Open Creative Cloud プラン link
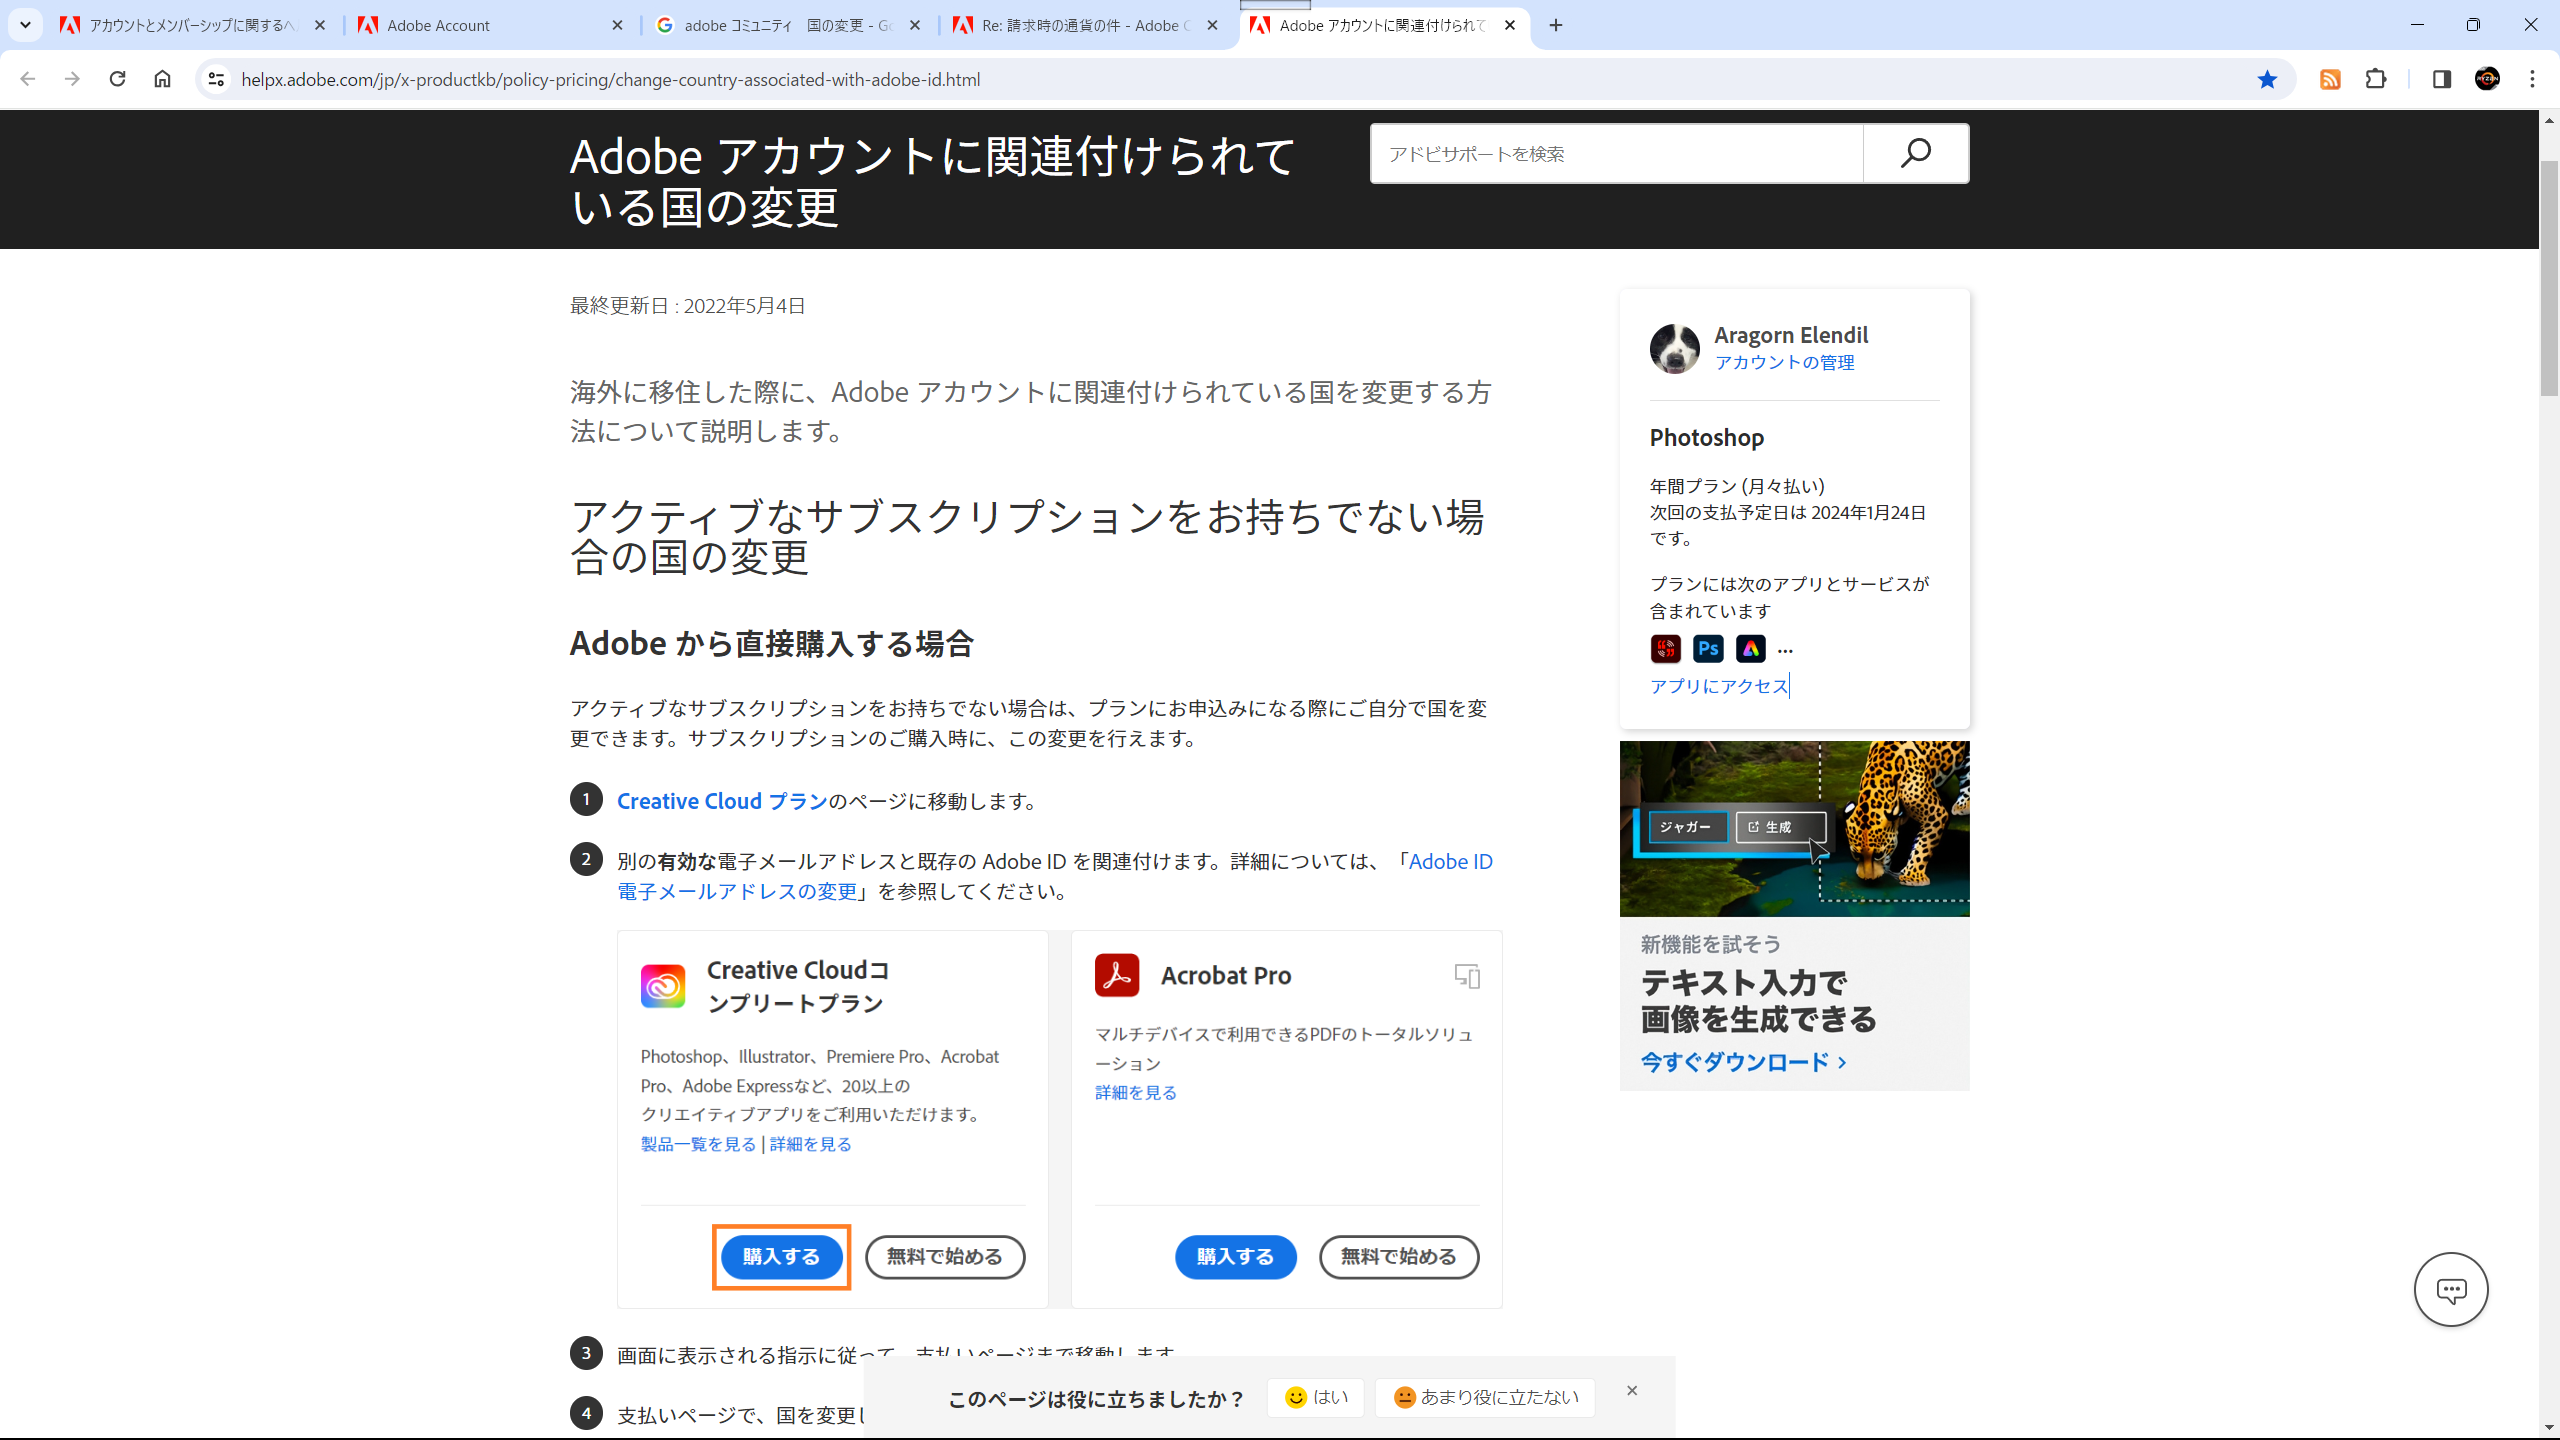Viewport: 2560px width, 1440px height. click(x=722, y=801)
